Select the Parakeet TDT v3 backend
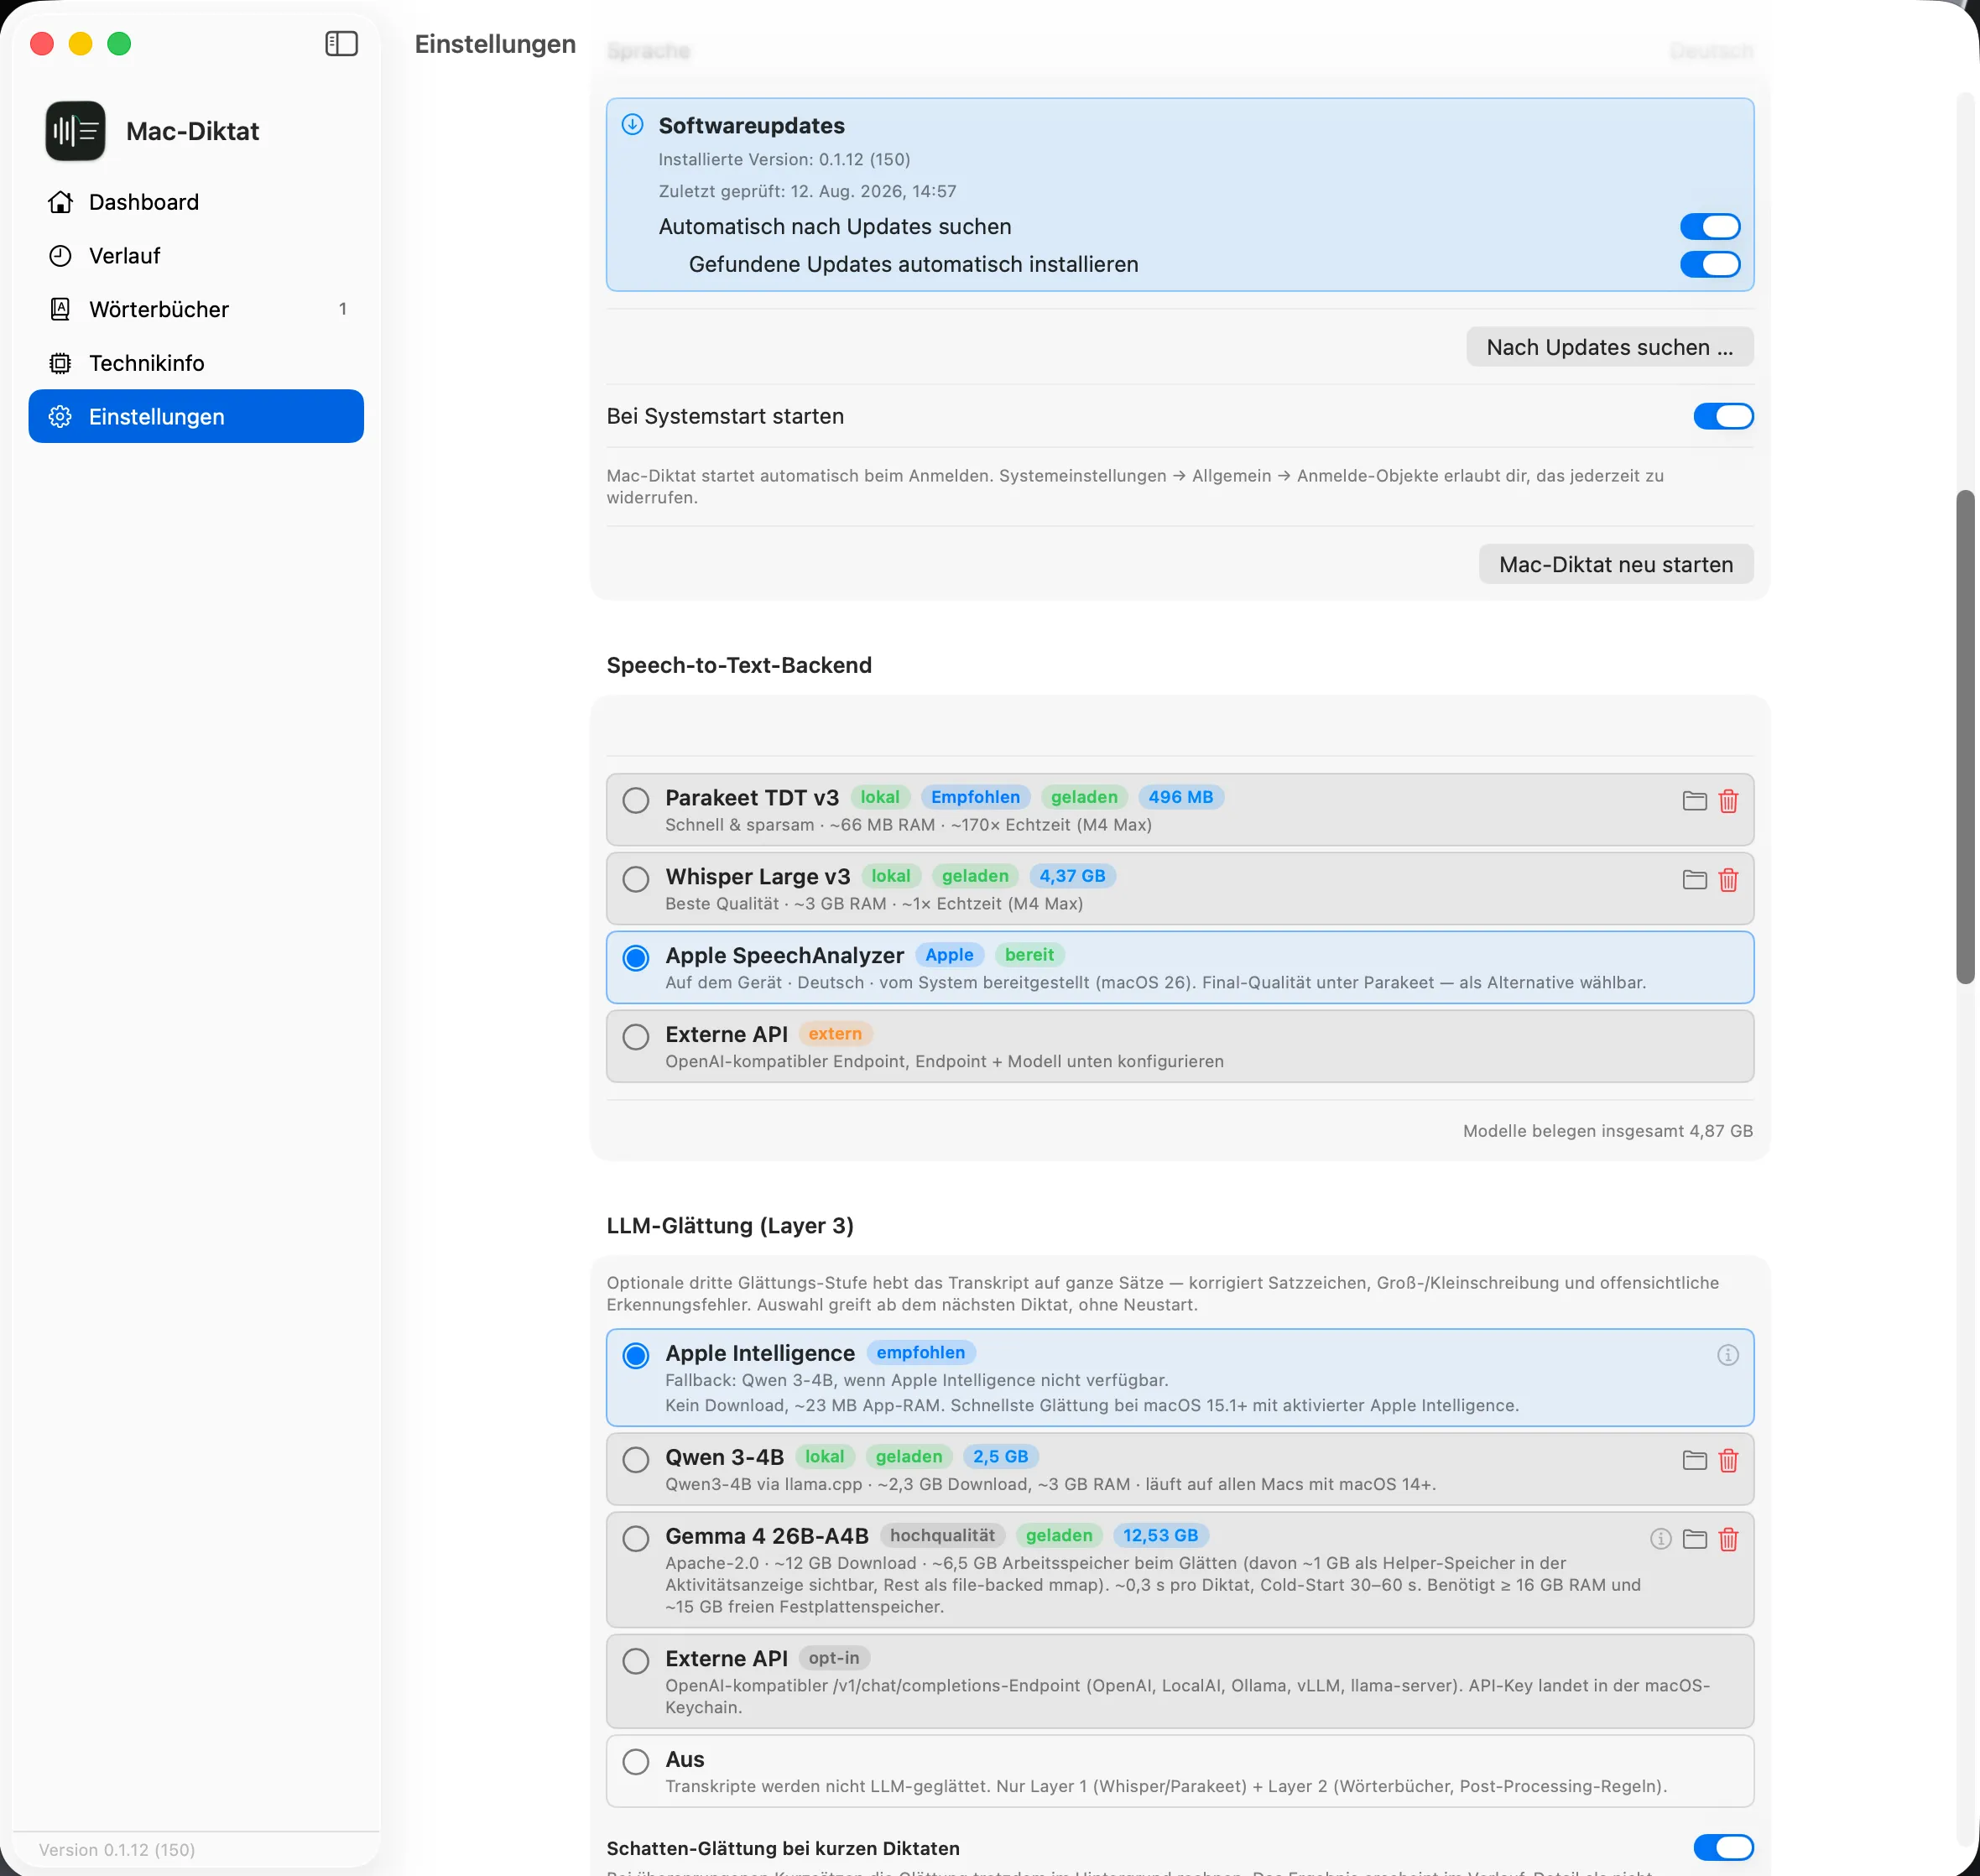The width and height of the screenshot is (1980, 1876). pos(636,800)
